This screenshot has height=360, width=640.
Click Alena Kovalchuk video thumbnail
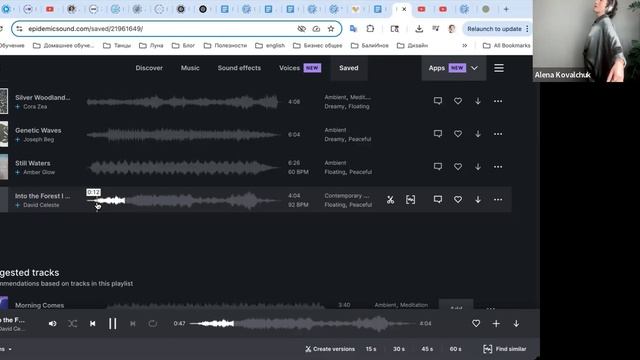coord(586,41)
